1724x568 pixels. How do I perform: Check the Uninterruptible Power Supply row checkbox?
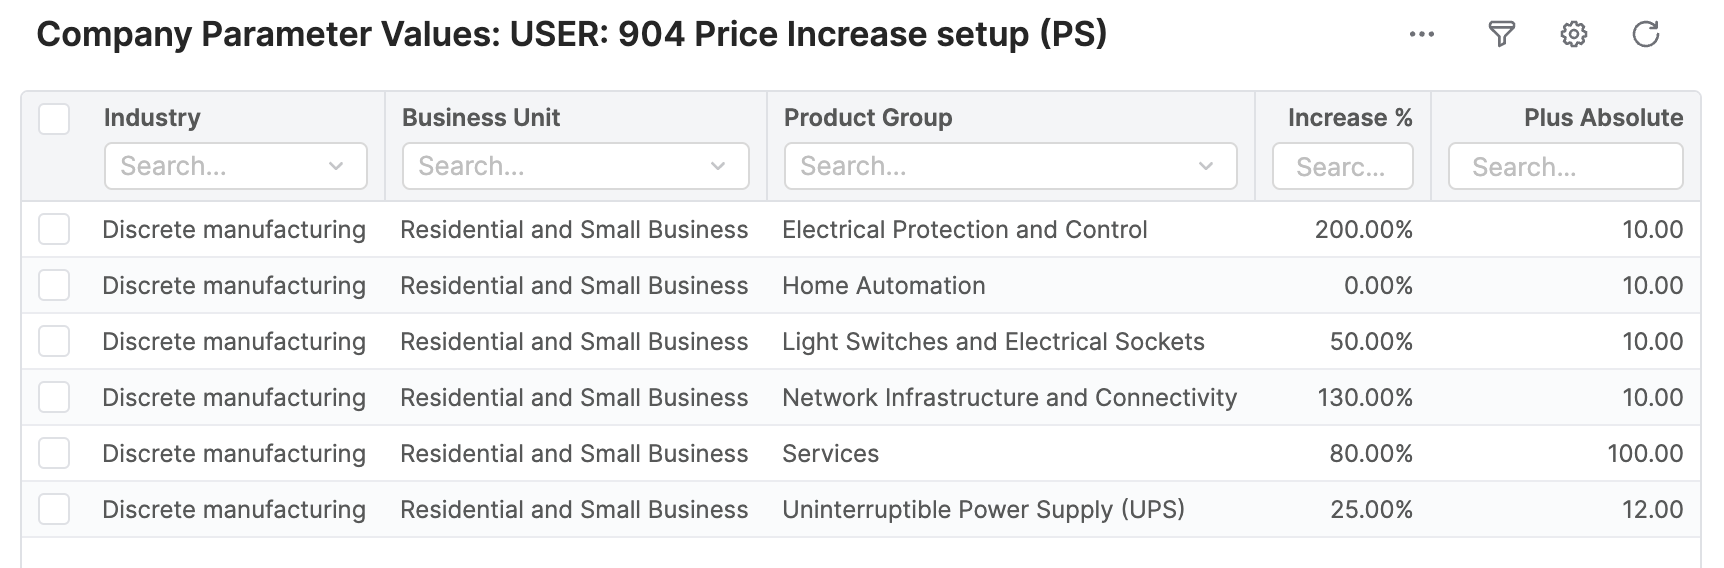(54, 510)
